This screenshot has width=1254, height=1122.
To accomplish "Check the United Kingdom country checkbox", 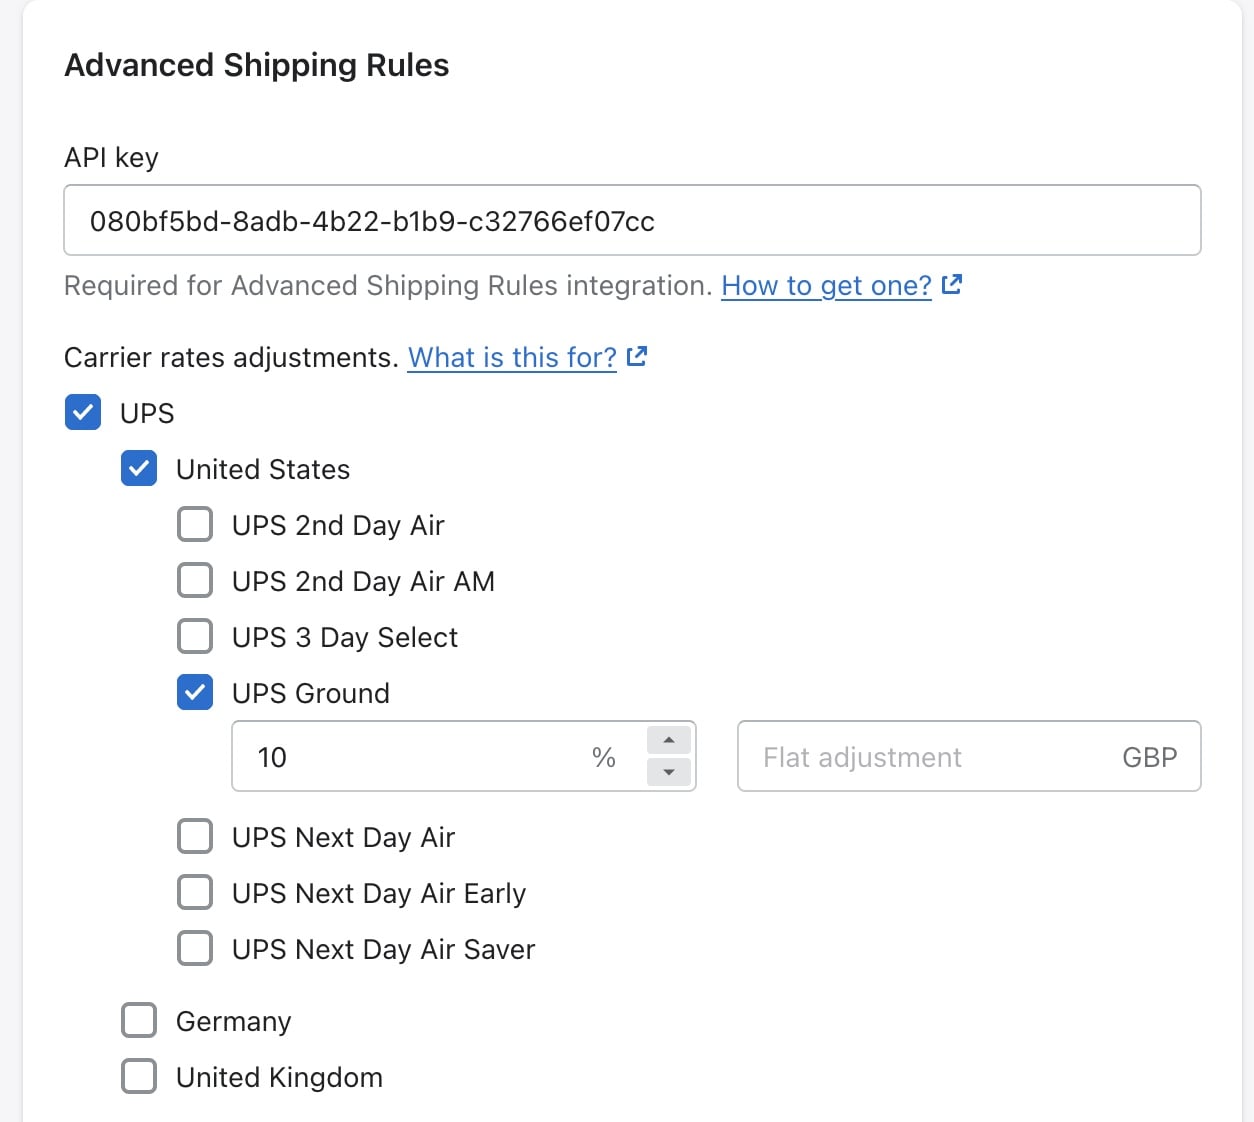I will [139, 1076].
